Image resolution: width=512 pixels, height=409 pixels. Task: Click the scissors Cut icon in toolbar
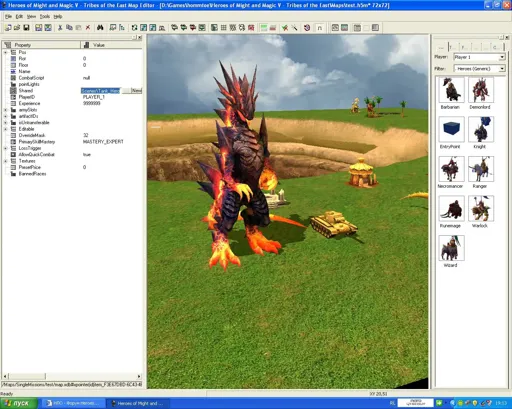click(x=60, y=28)
